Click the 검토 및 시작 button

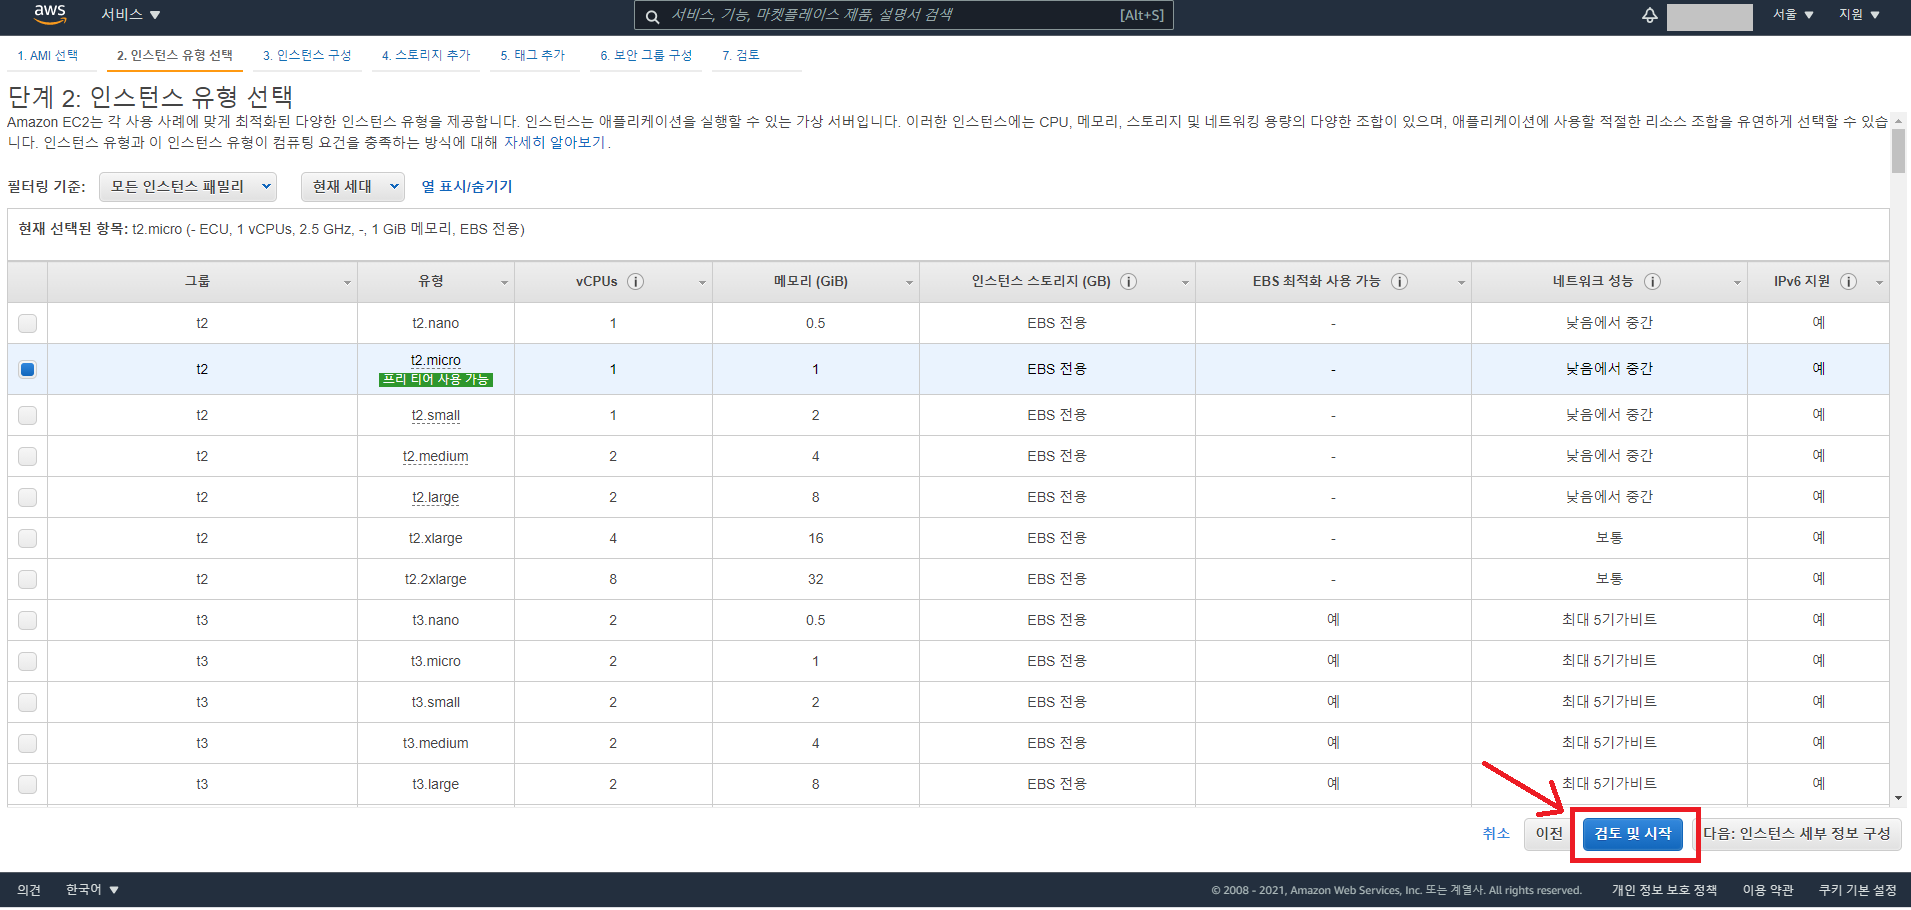1633,833
